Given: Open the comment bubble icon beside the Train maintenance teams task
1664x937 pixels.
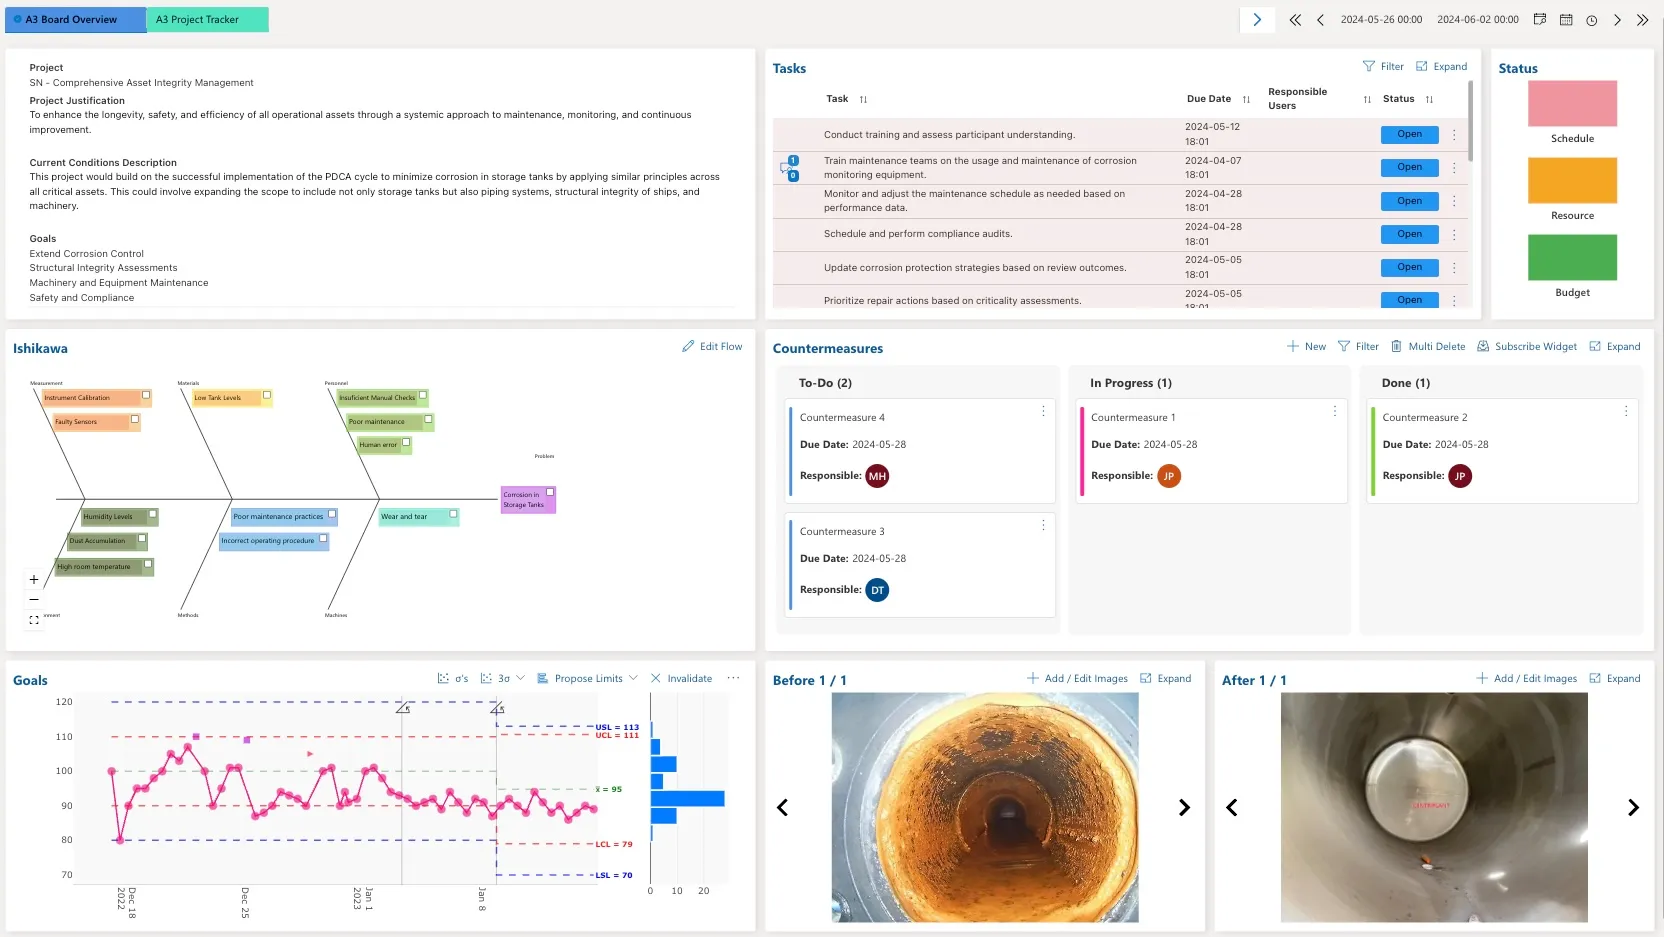Looking at the screenshot, I should (x=787, y=168).
